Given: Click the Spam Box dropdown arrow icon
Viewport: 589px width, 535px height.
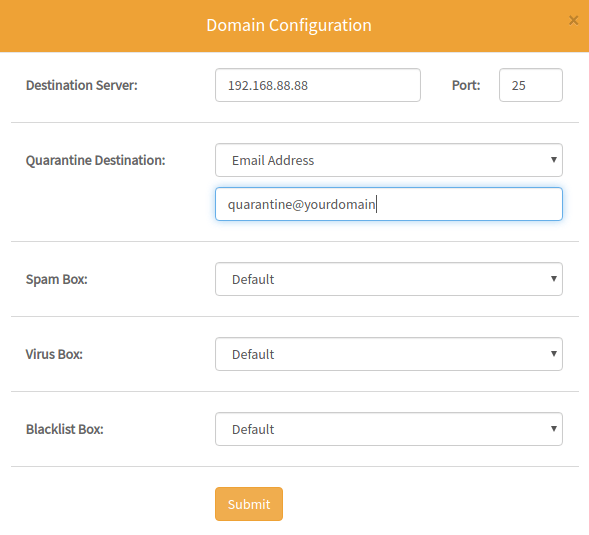Looking at the screenshot, I should 554,278.
